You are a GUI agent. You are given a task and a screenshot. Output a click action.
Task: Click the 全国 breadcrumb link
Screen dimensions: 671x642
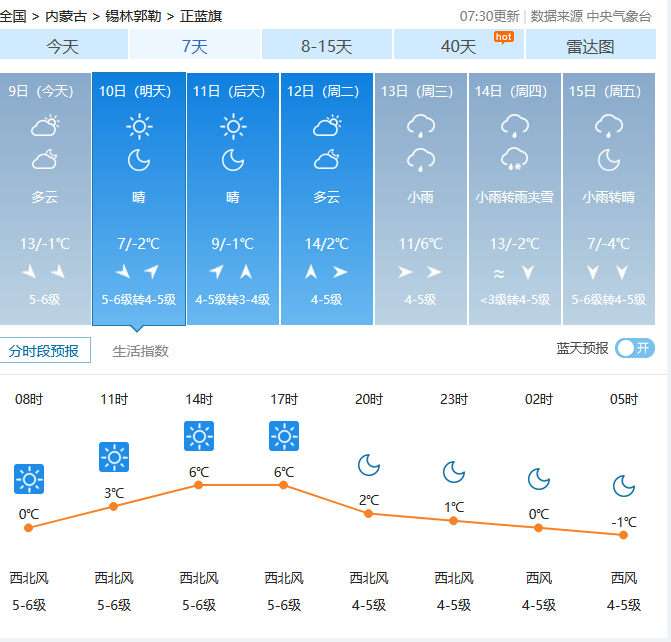click(13, 16)
